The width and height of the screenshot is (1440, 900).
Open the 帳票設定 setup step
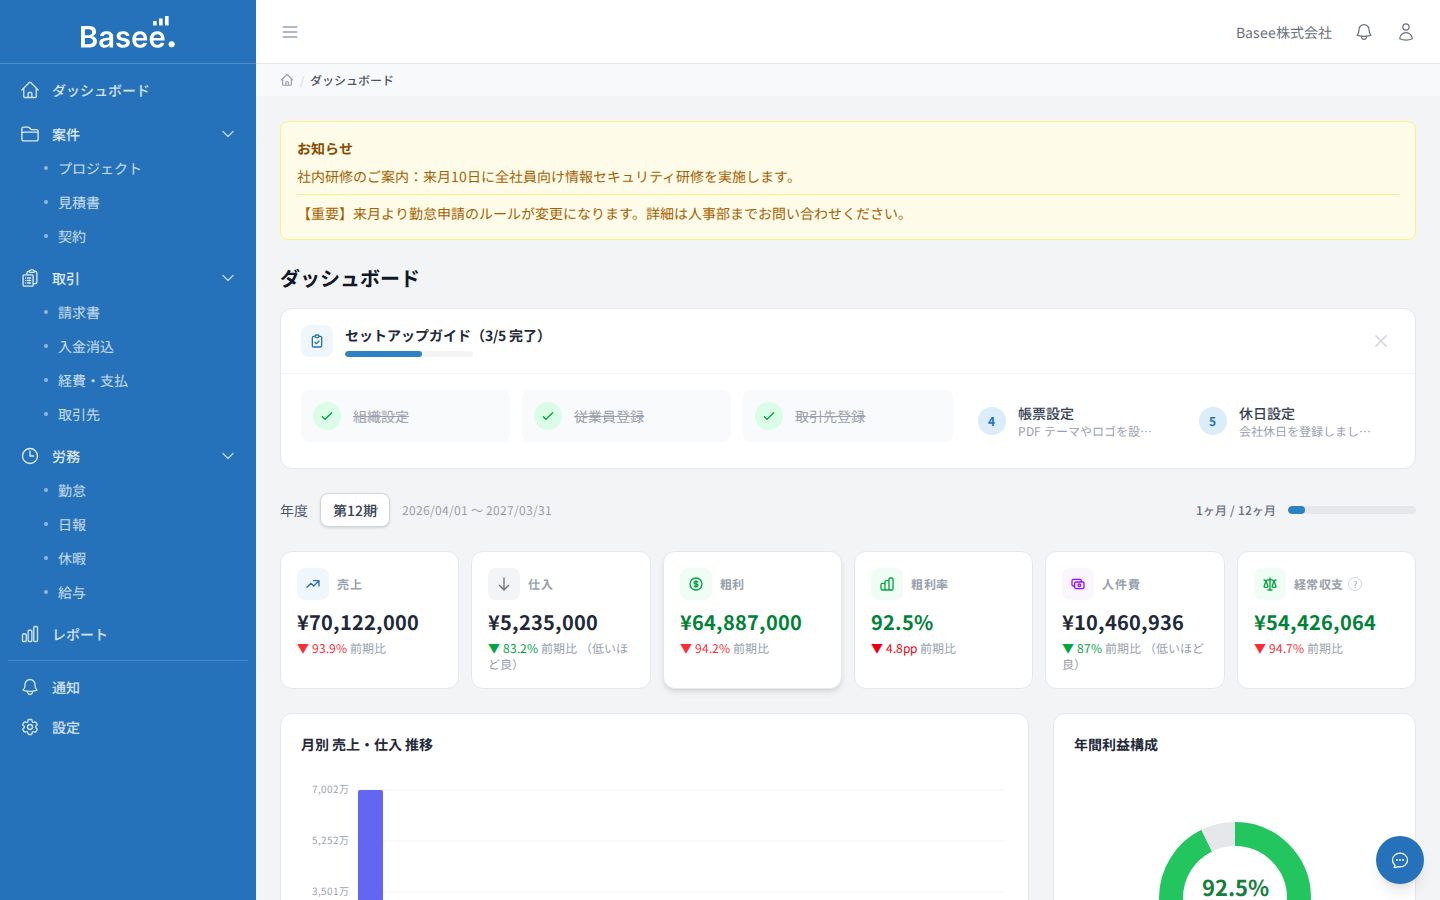click(1069, 421)
